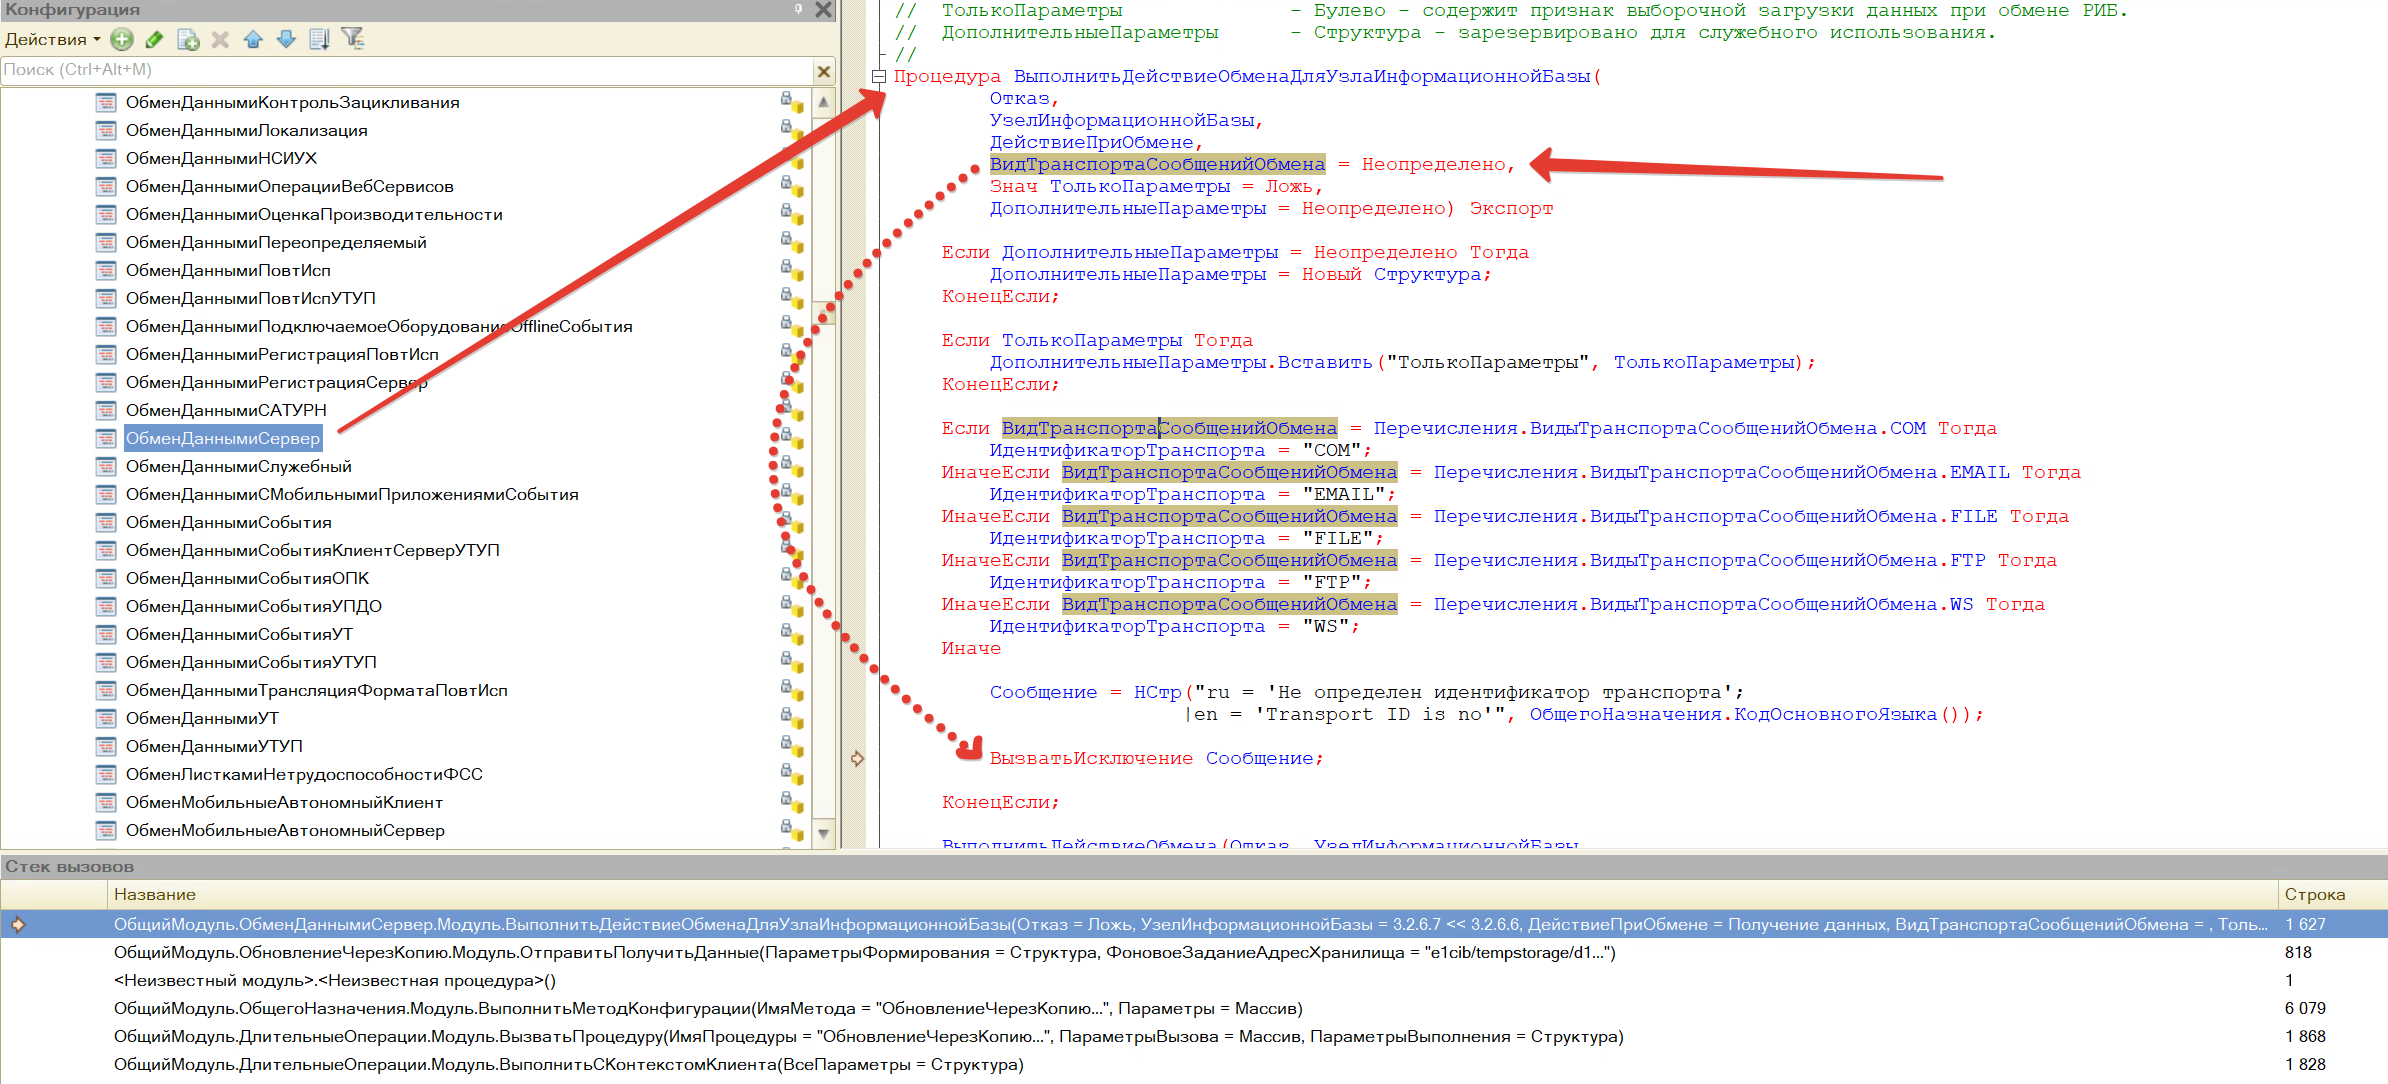Click on ИдентификаторТранспорта = "COM" line
Viewport: 2388px width, 1084px height.
click(1180, 450)
